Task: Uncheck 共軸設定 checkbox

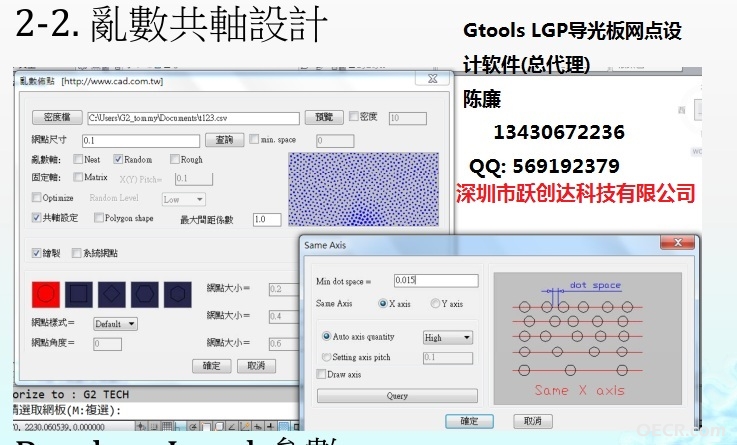Action: 36,217
